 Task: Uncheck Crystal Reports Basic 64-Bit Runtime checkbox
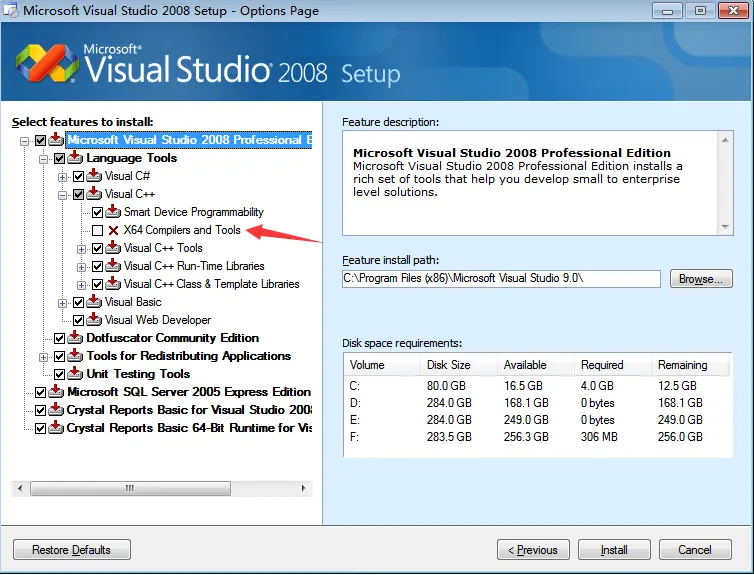pos(40,428)
